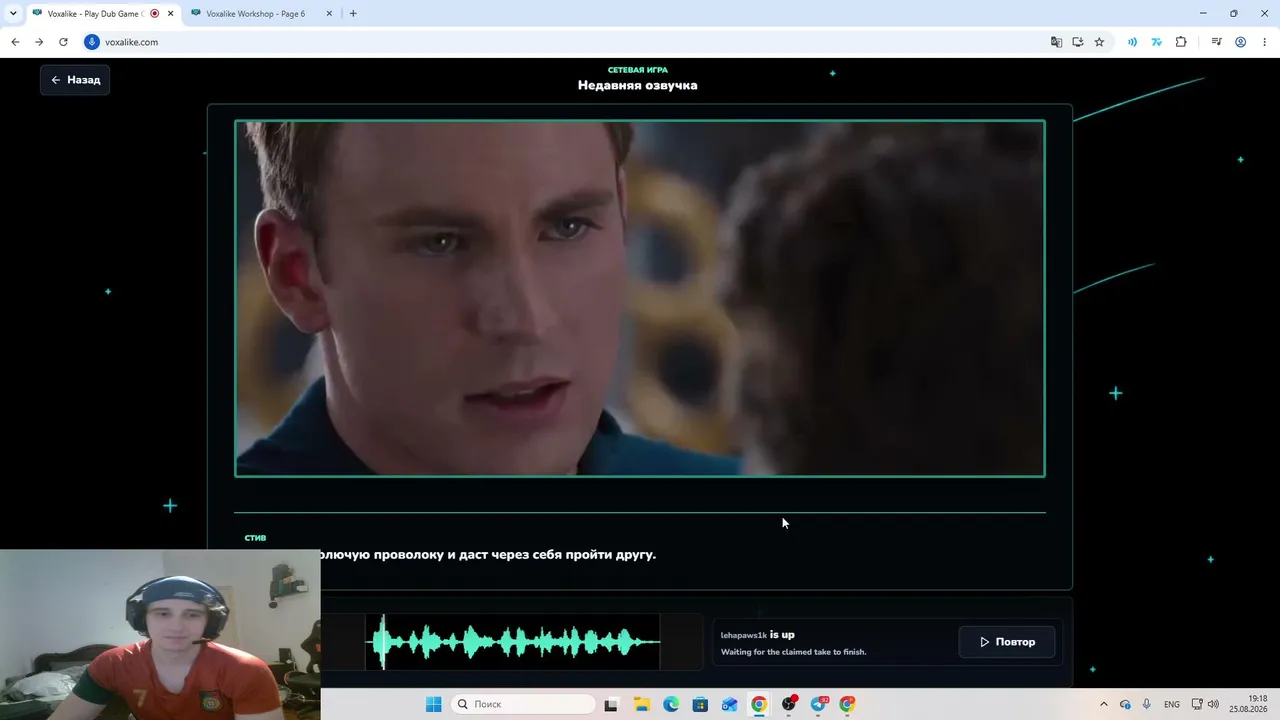The width and height of the screenshot is (1280, 720).
Task: Open the Chrome three-dot menu
Action: pos(1263,42)
